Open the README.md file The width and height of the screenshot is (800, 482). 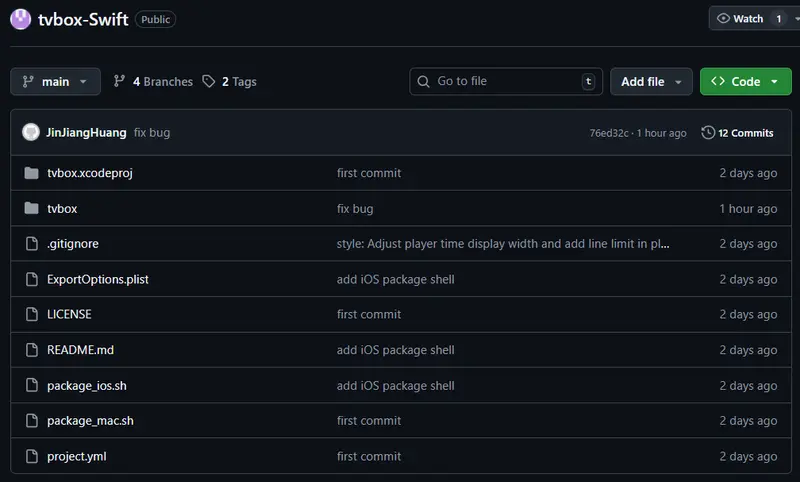[80, 350]
